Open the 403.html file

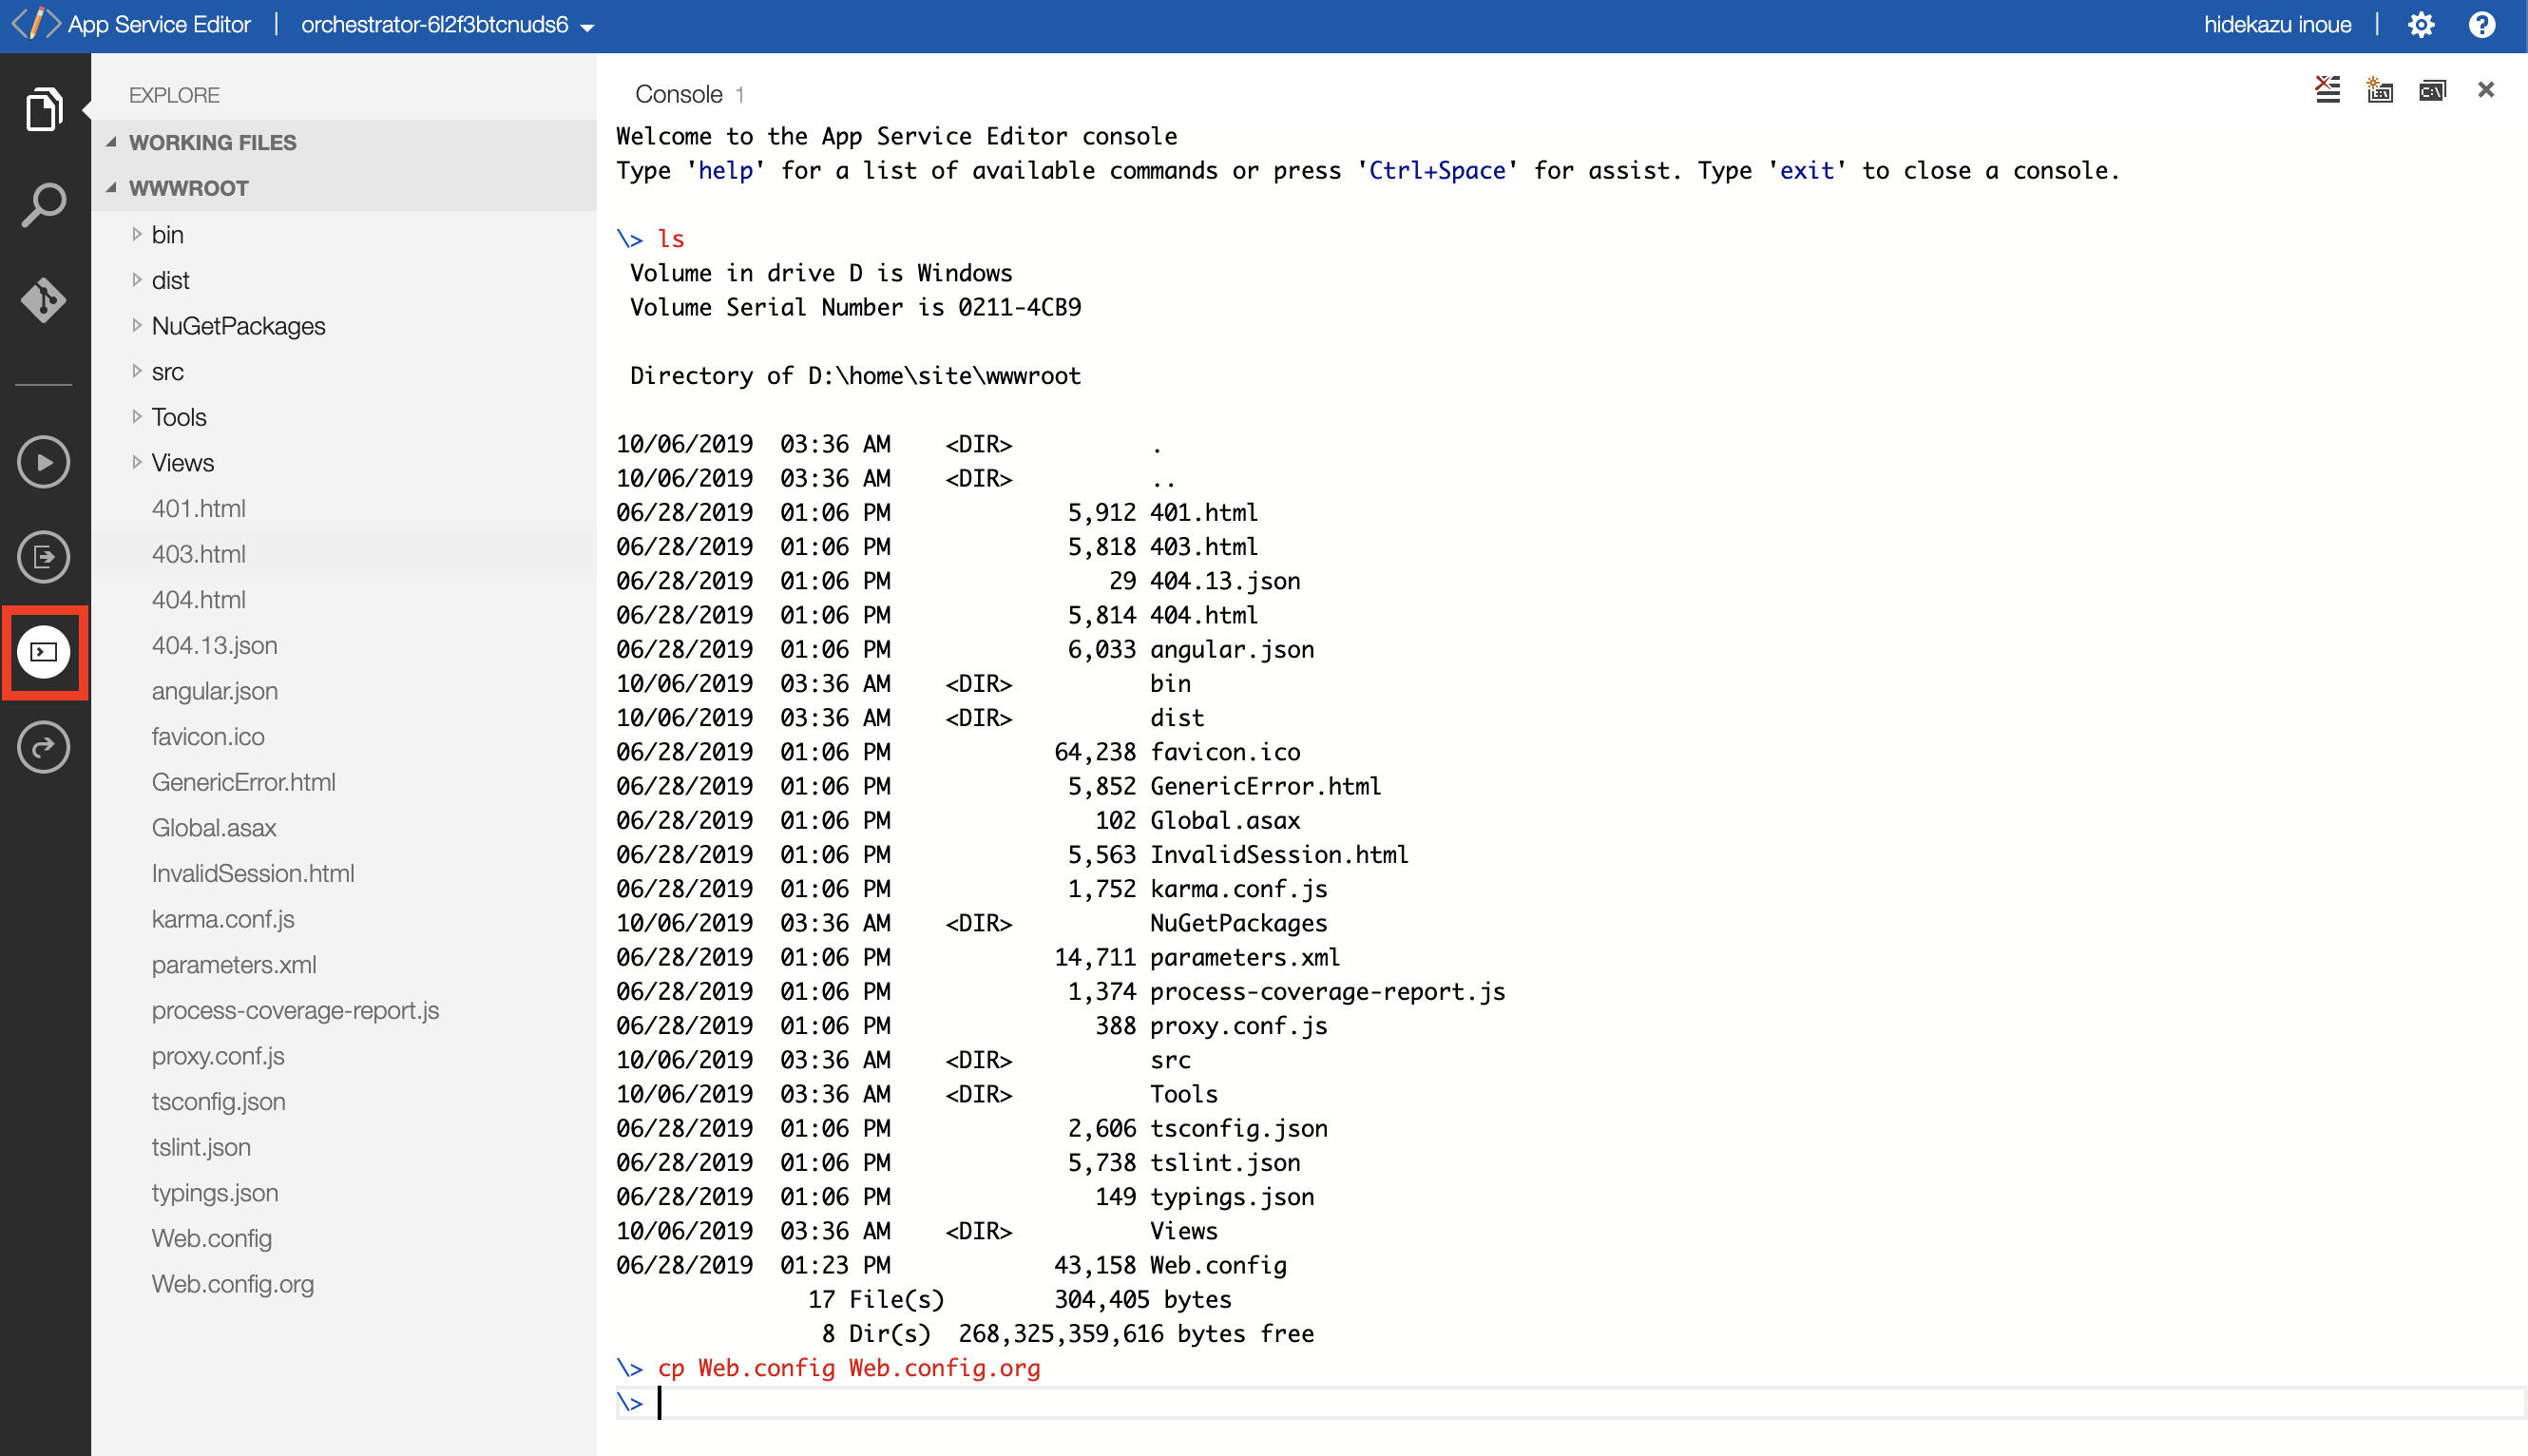coord(198,554)
